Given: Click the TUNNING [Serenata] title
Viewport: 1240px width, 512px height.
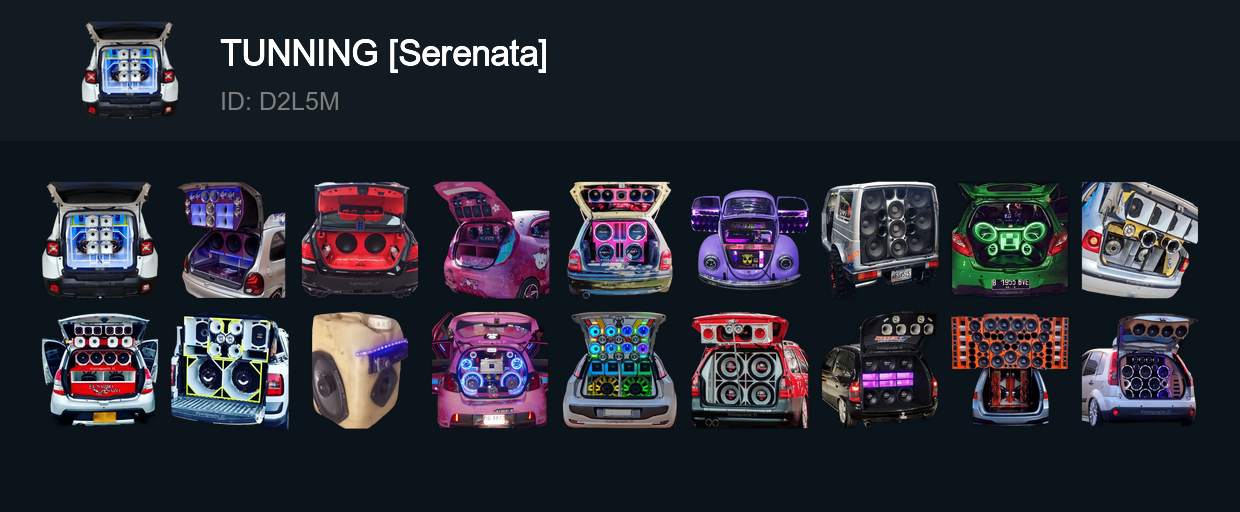Looking at the screenshot, I should [384, 53].
